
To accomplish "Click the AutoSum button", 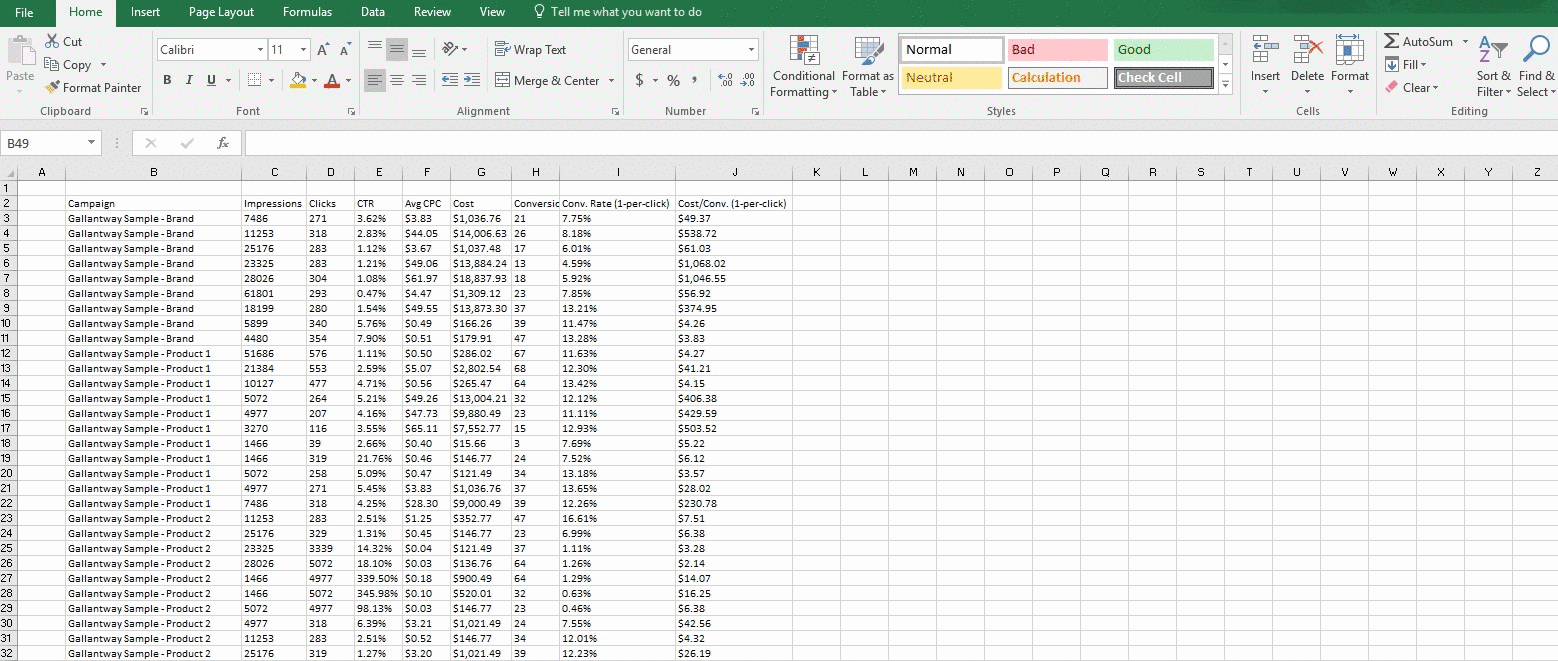I will click(1421, 41).
